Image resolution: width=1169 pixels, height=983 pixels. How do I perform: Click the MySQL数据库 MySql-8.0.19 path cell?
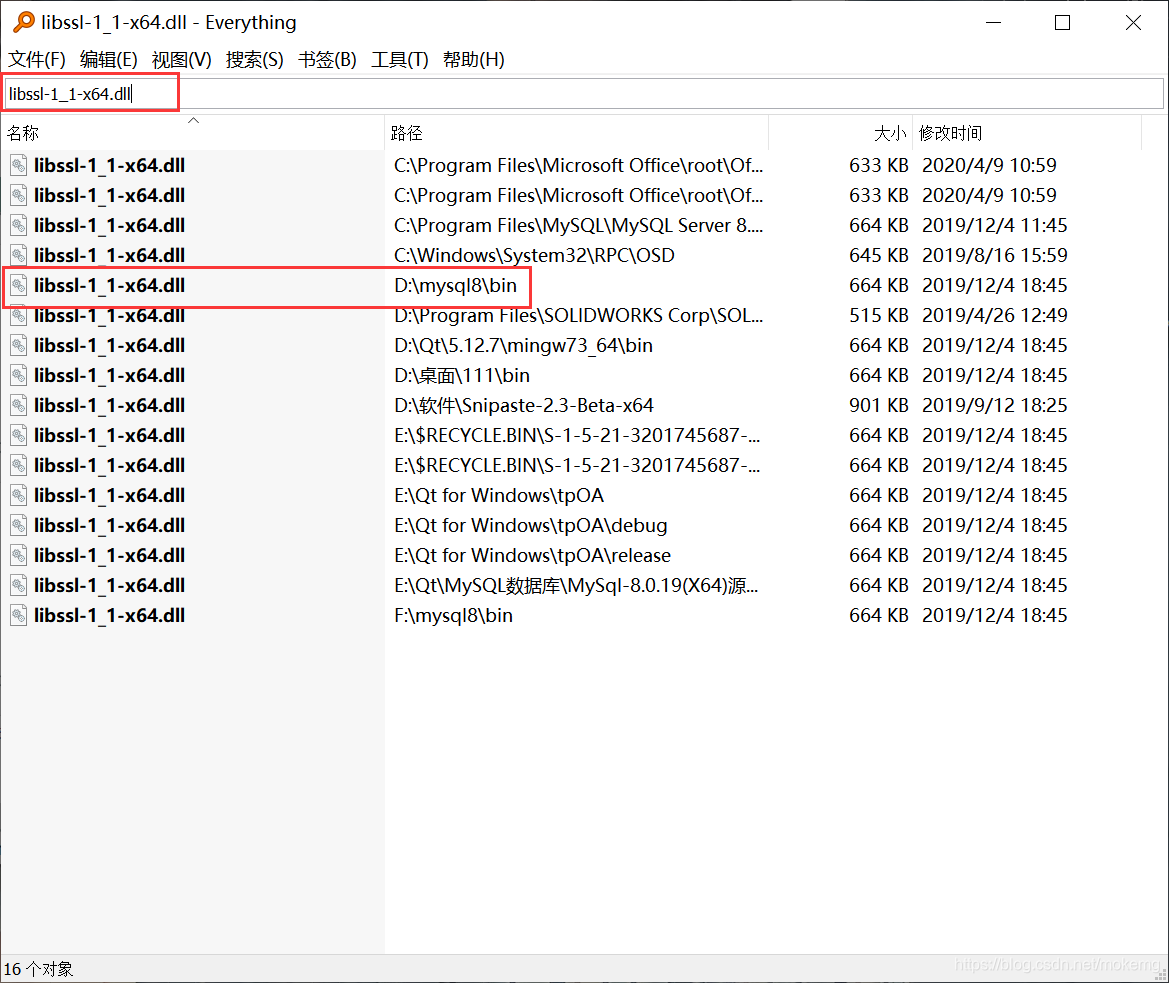click(576, 586)
